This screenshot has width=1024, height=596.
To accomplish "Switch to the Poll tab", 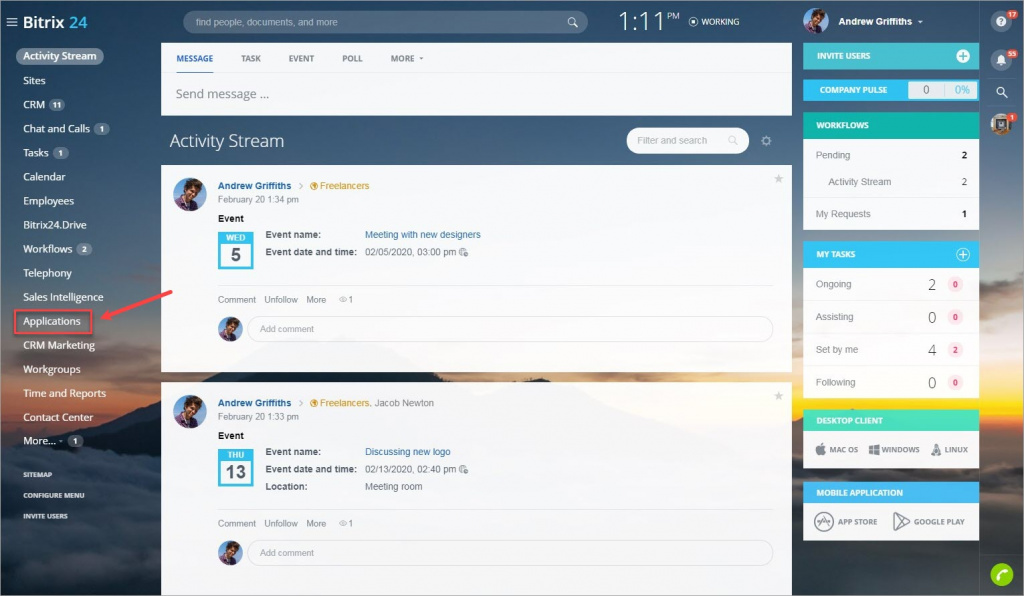I will (x=352, y=59).
